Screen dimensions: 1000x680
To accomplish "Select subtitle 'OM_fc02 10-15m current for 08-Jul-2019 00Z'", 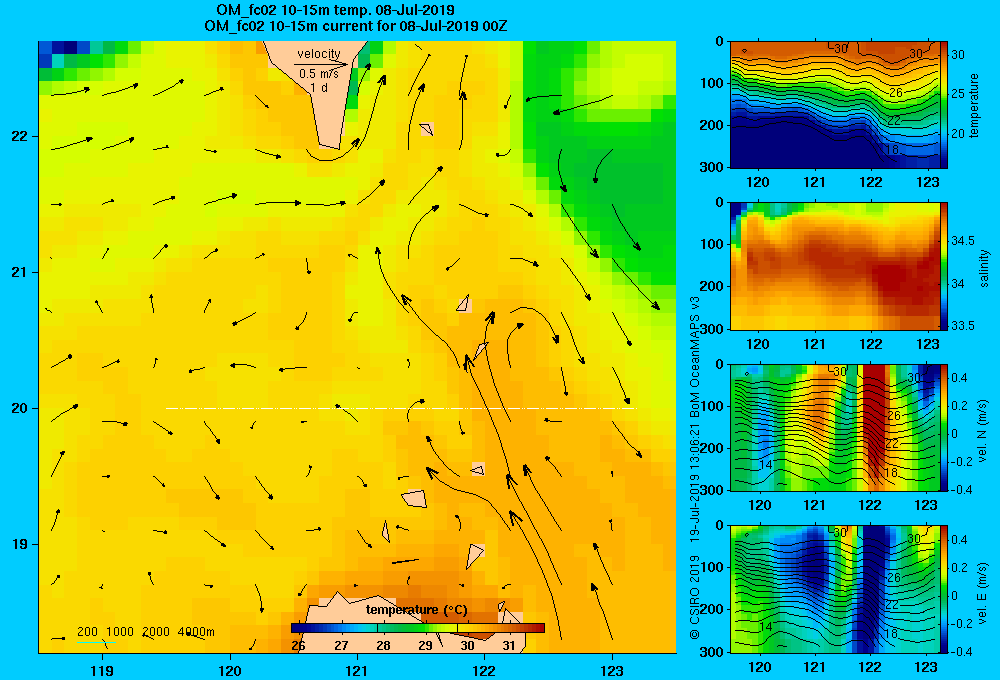I will [x=356, y=26].
